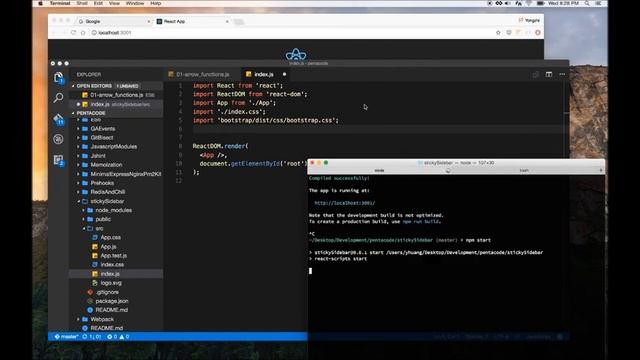Screen dimensions: 640x360
Task: Open the View menu
Action: coord(114,3)
